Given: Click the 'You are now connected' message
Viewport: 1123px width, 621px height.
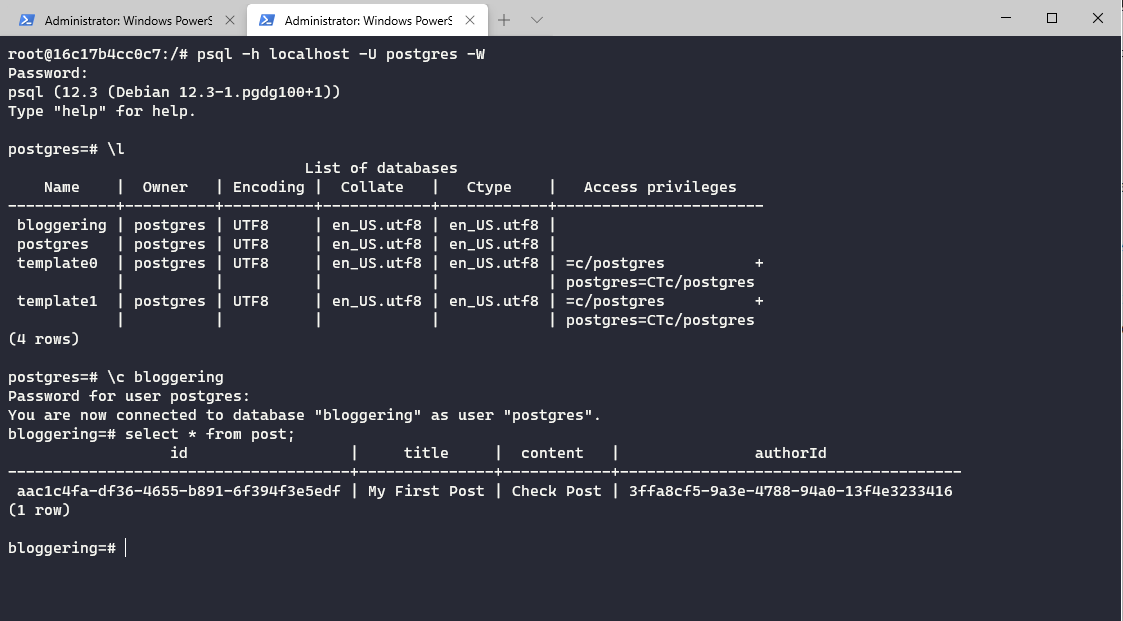Looking at the screenshot, I should click(304, 415).
